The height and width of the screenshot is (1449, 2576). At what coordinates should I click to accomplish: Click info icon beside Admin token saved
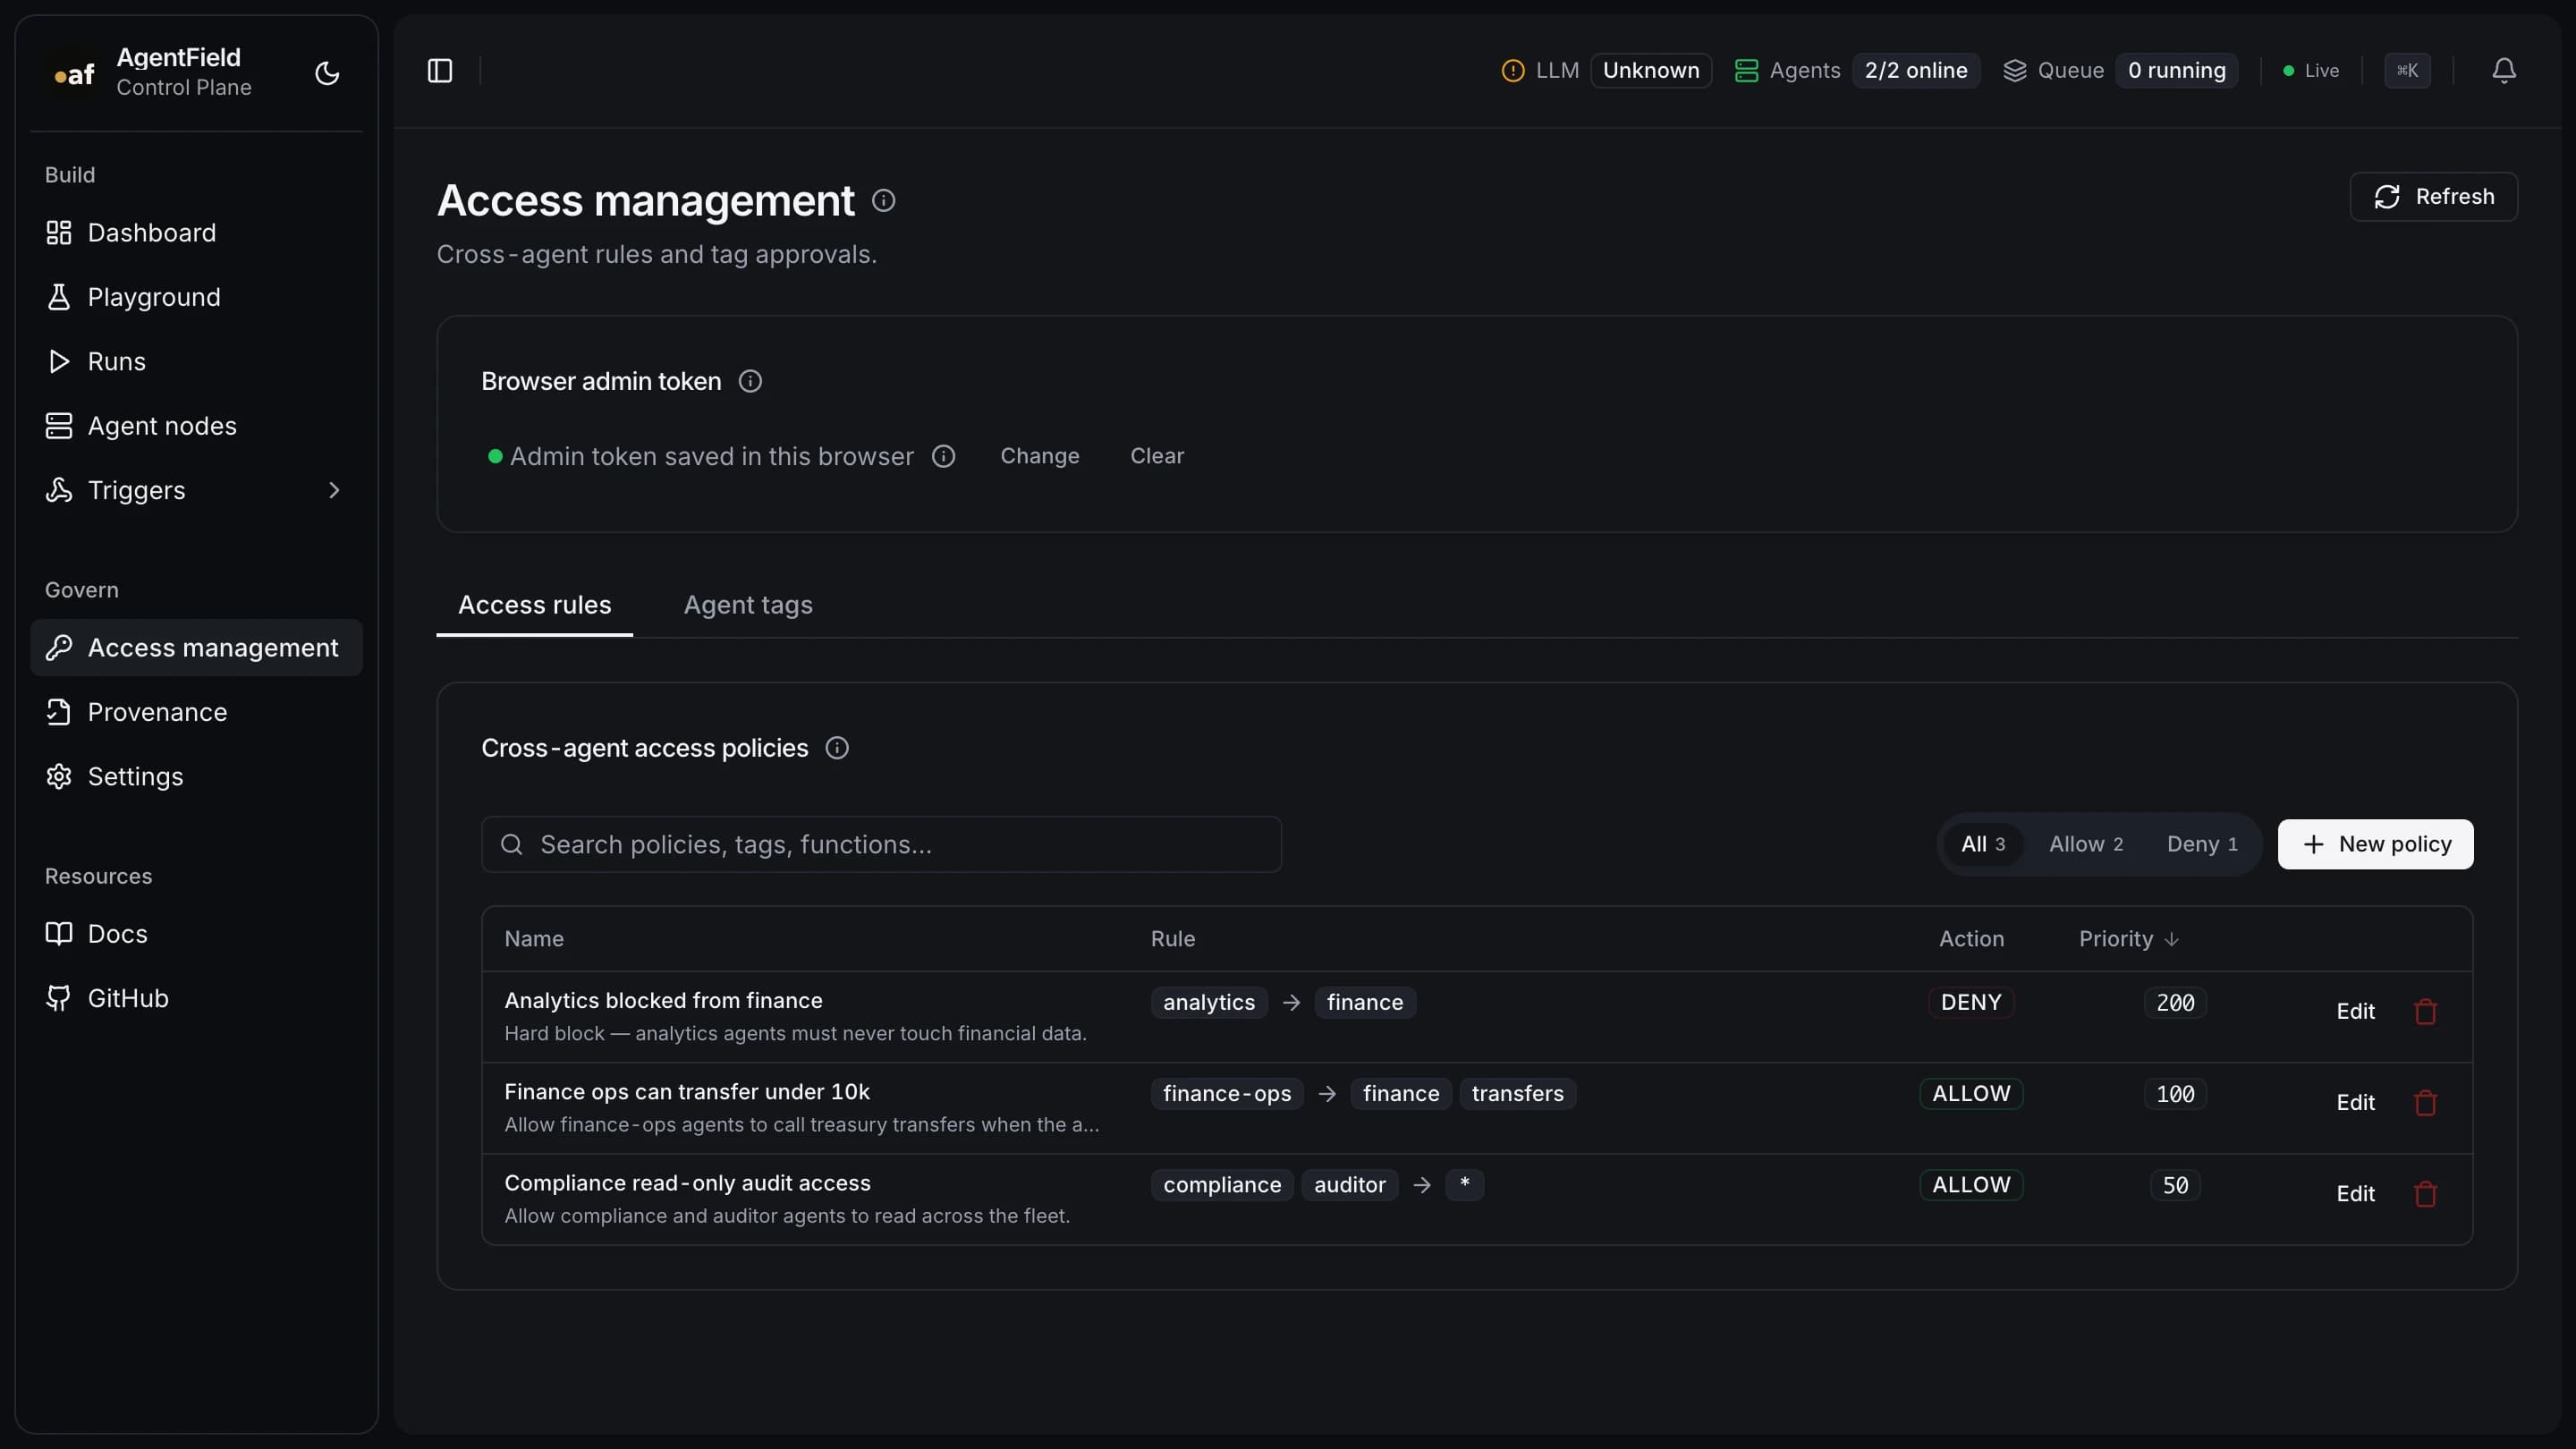click(x=943, y=456)
